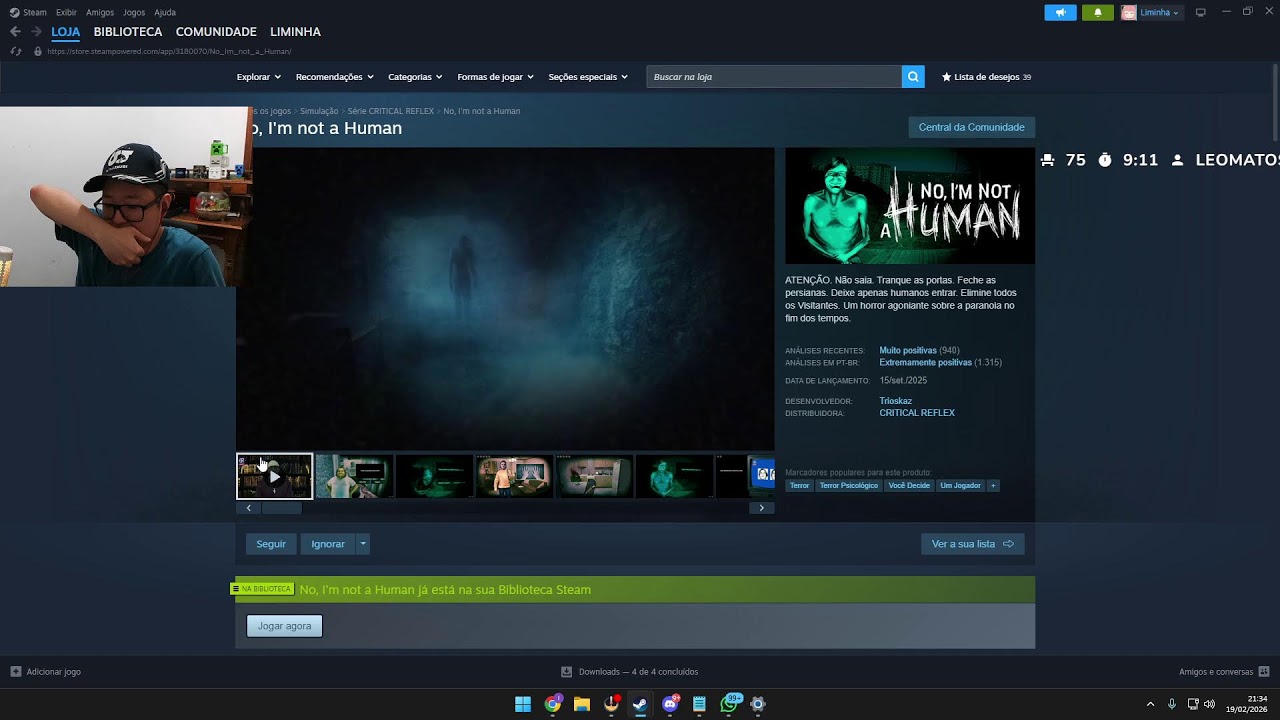
Task: Click the magnifier search button
Action: pos(913,77)
